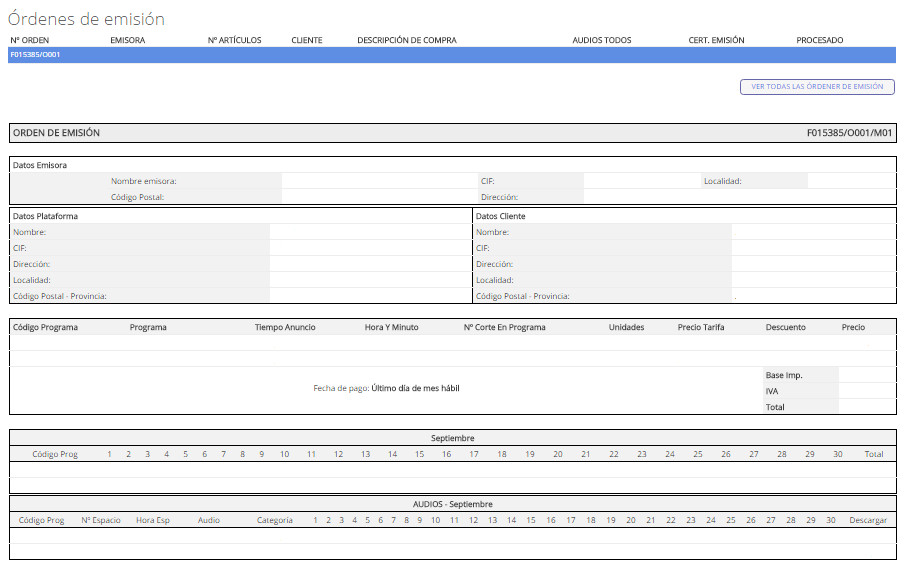Click the Total label below IVA
This screenshot has width=914, height=577.
[775, 407]
